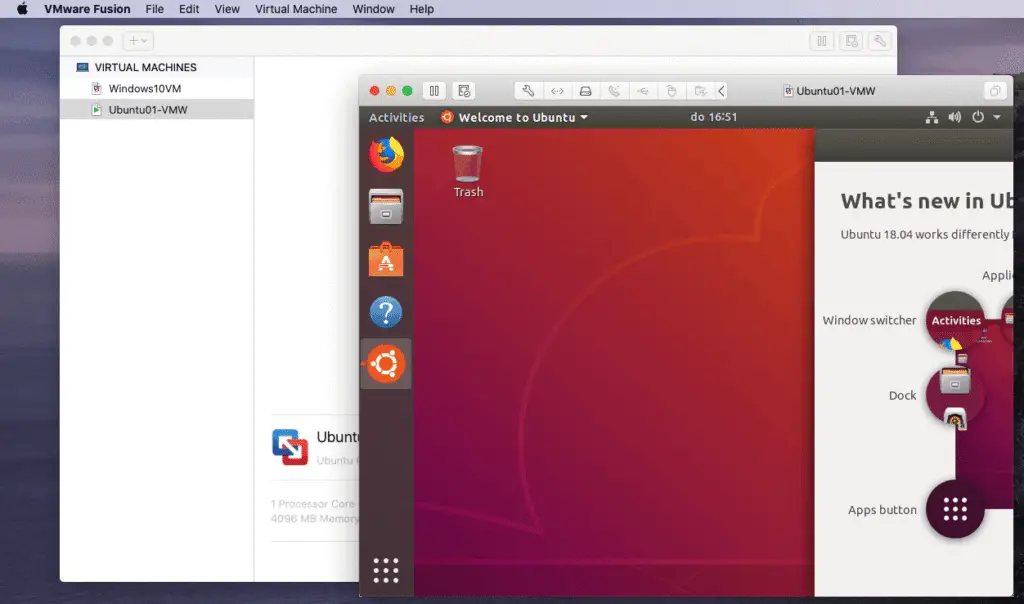Open the VMware Fusion application menu
1024x604 pixels.
(x=88, y=9)
